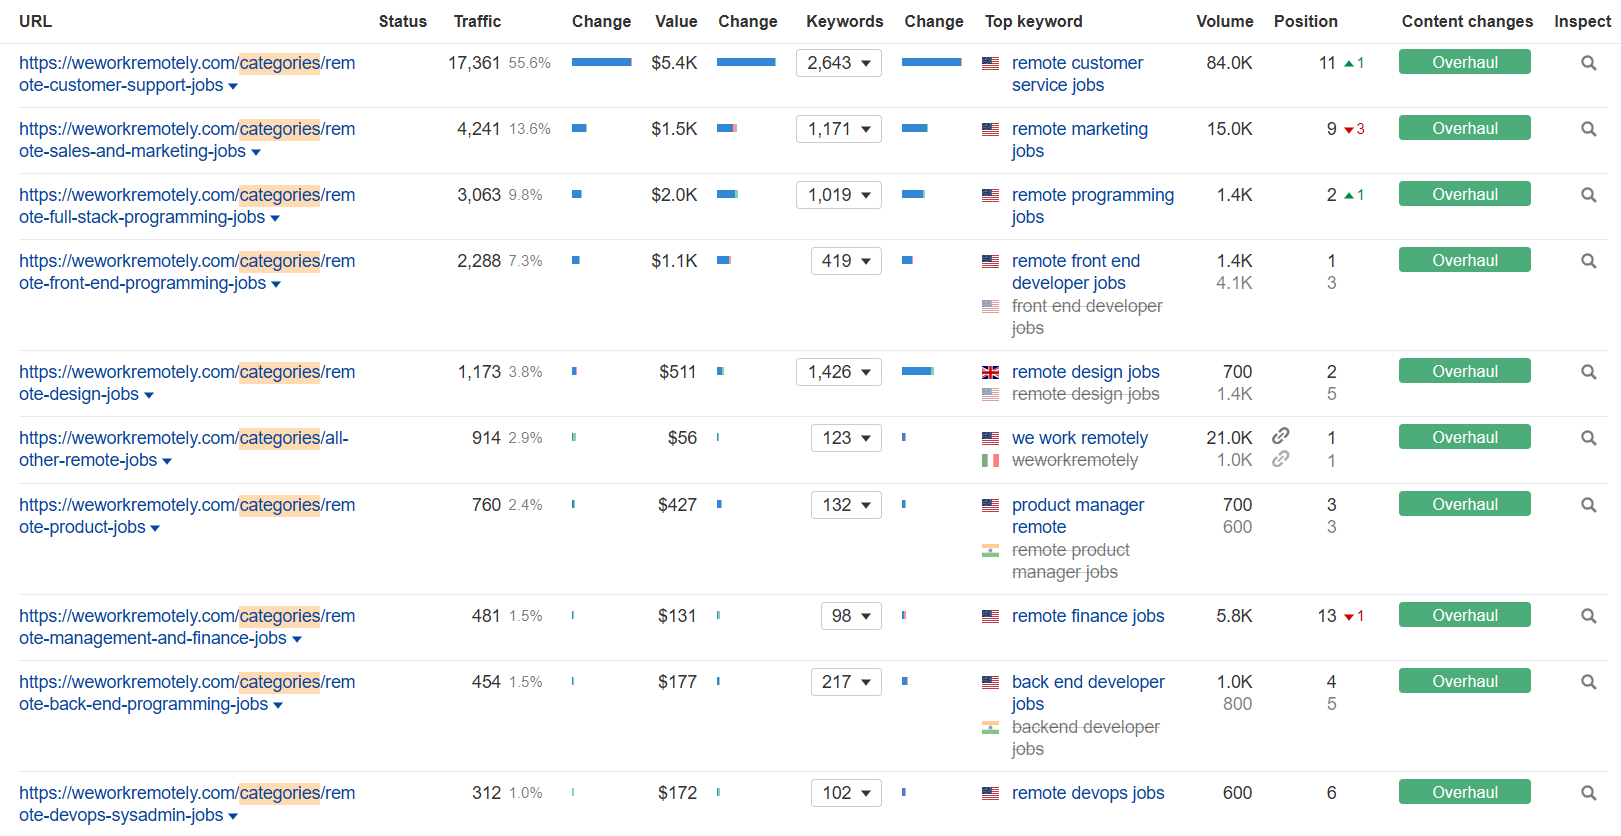
Task: Click traffic share 13.6%
Action: tap(530, 129)
